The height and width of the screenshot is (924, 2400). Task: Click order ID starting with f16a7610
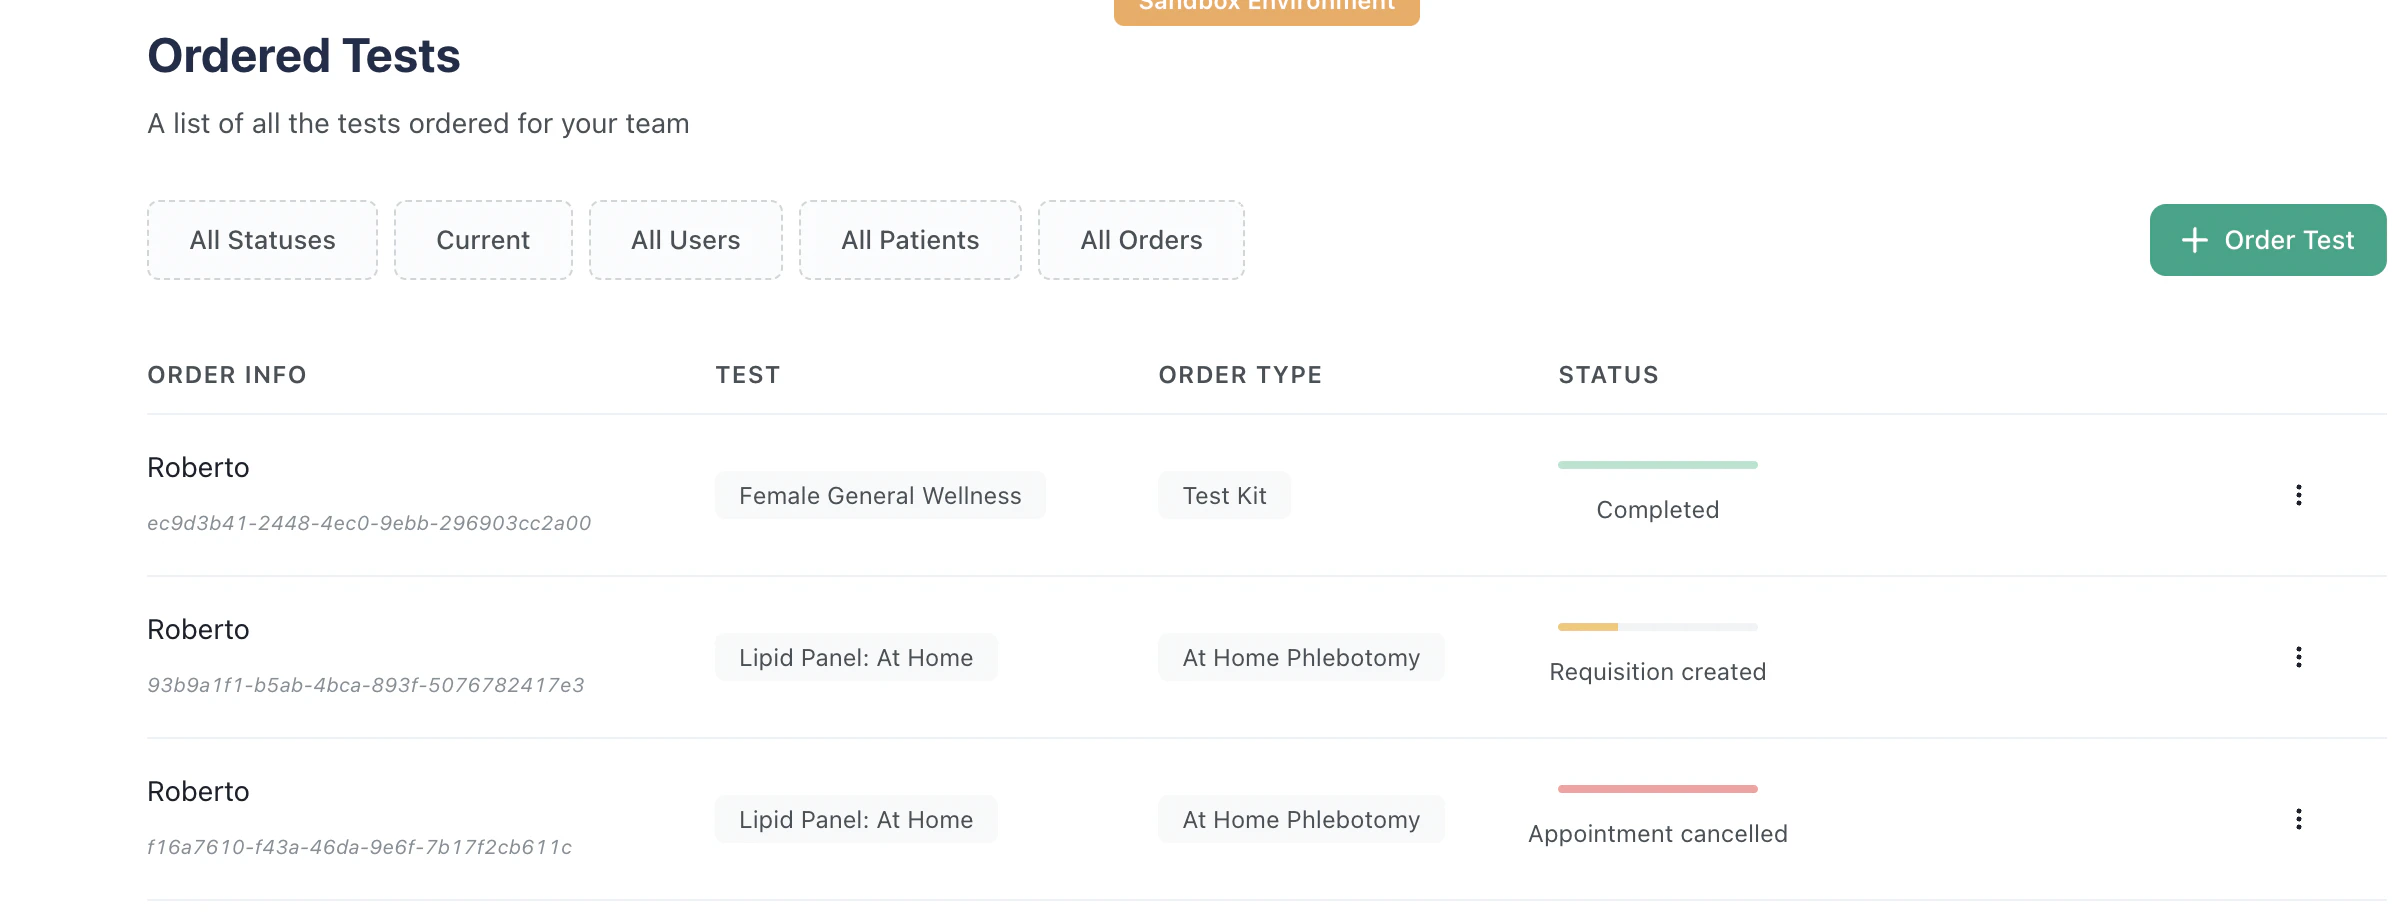click(359, 847)
